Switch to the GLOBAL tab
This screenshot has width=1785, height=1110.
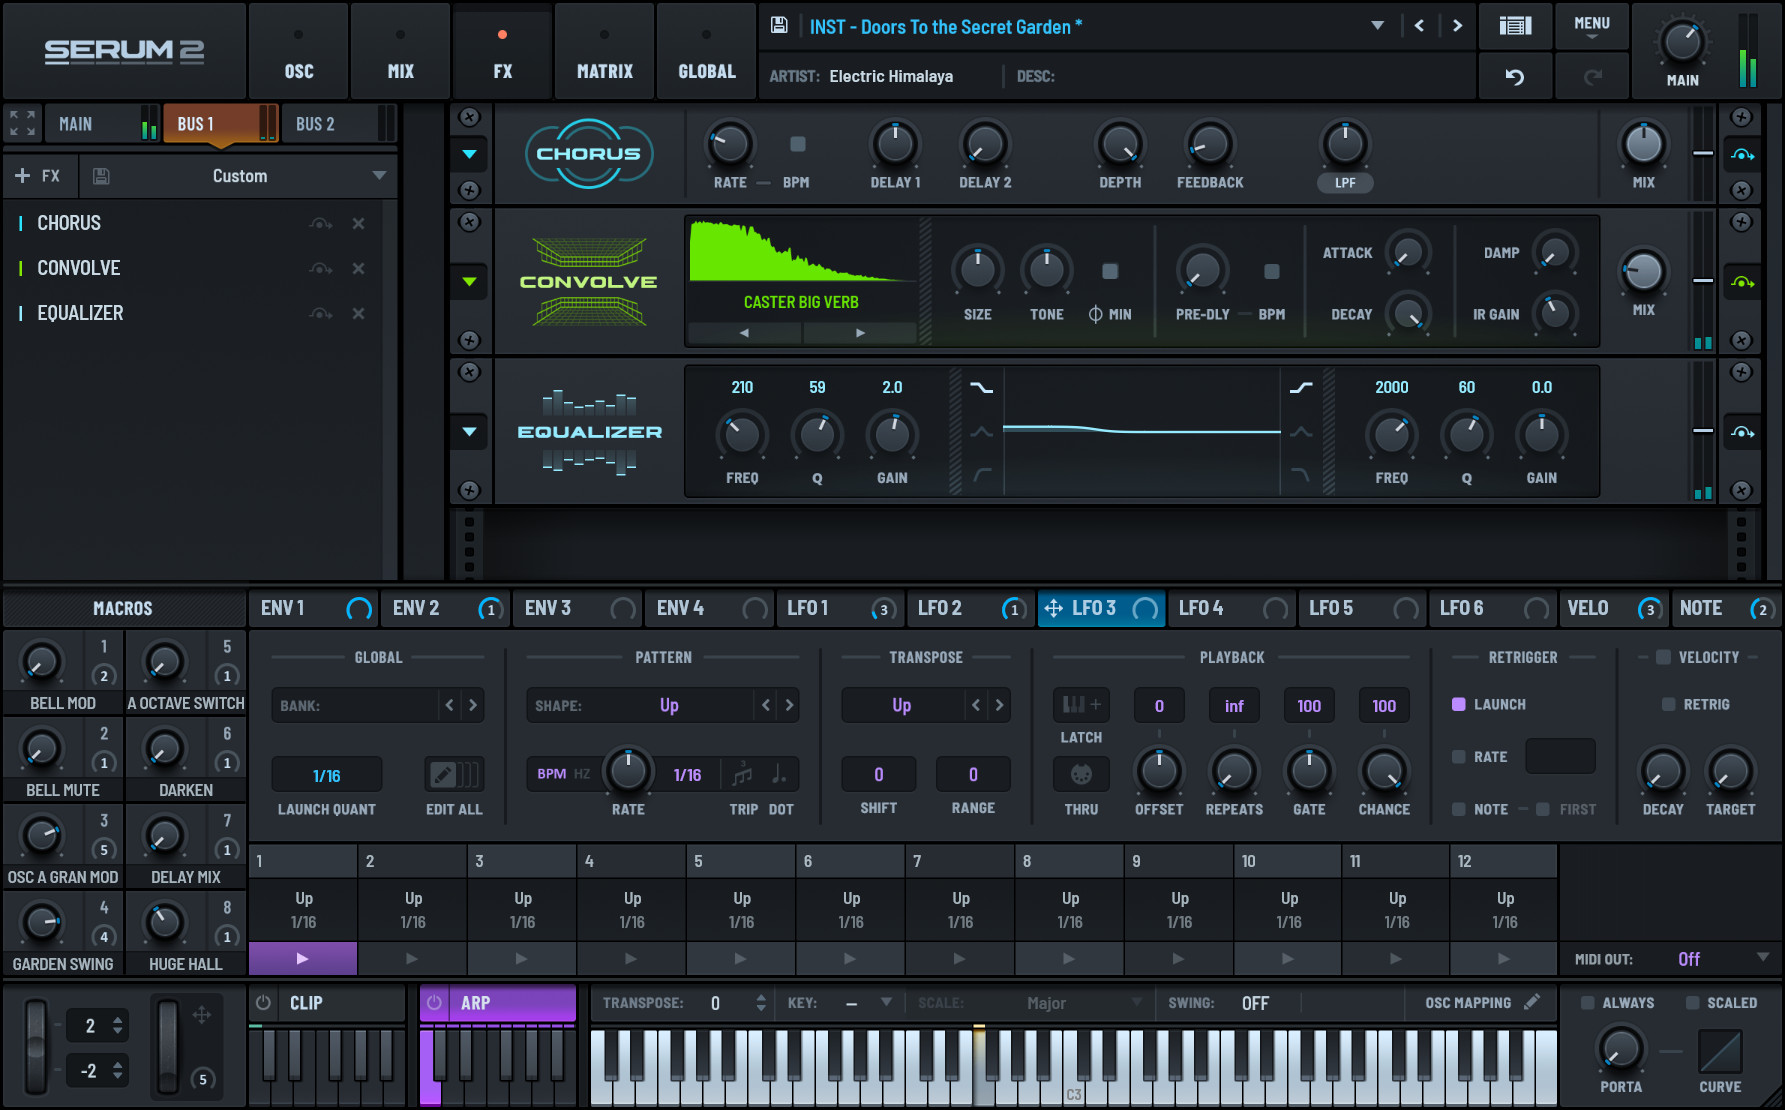tap(707, 53)
